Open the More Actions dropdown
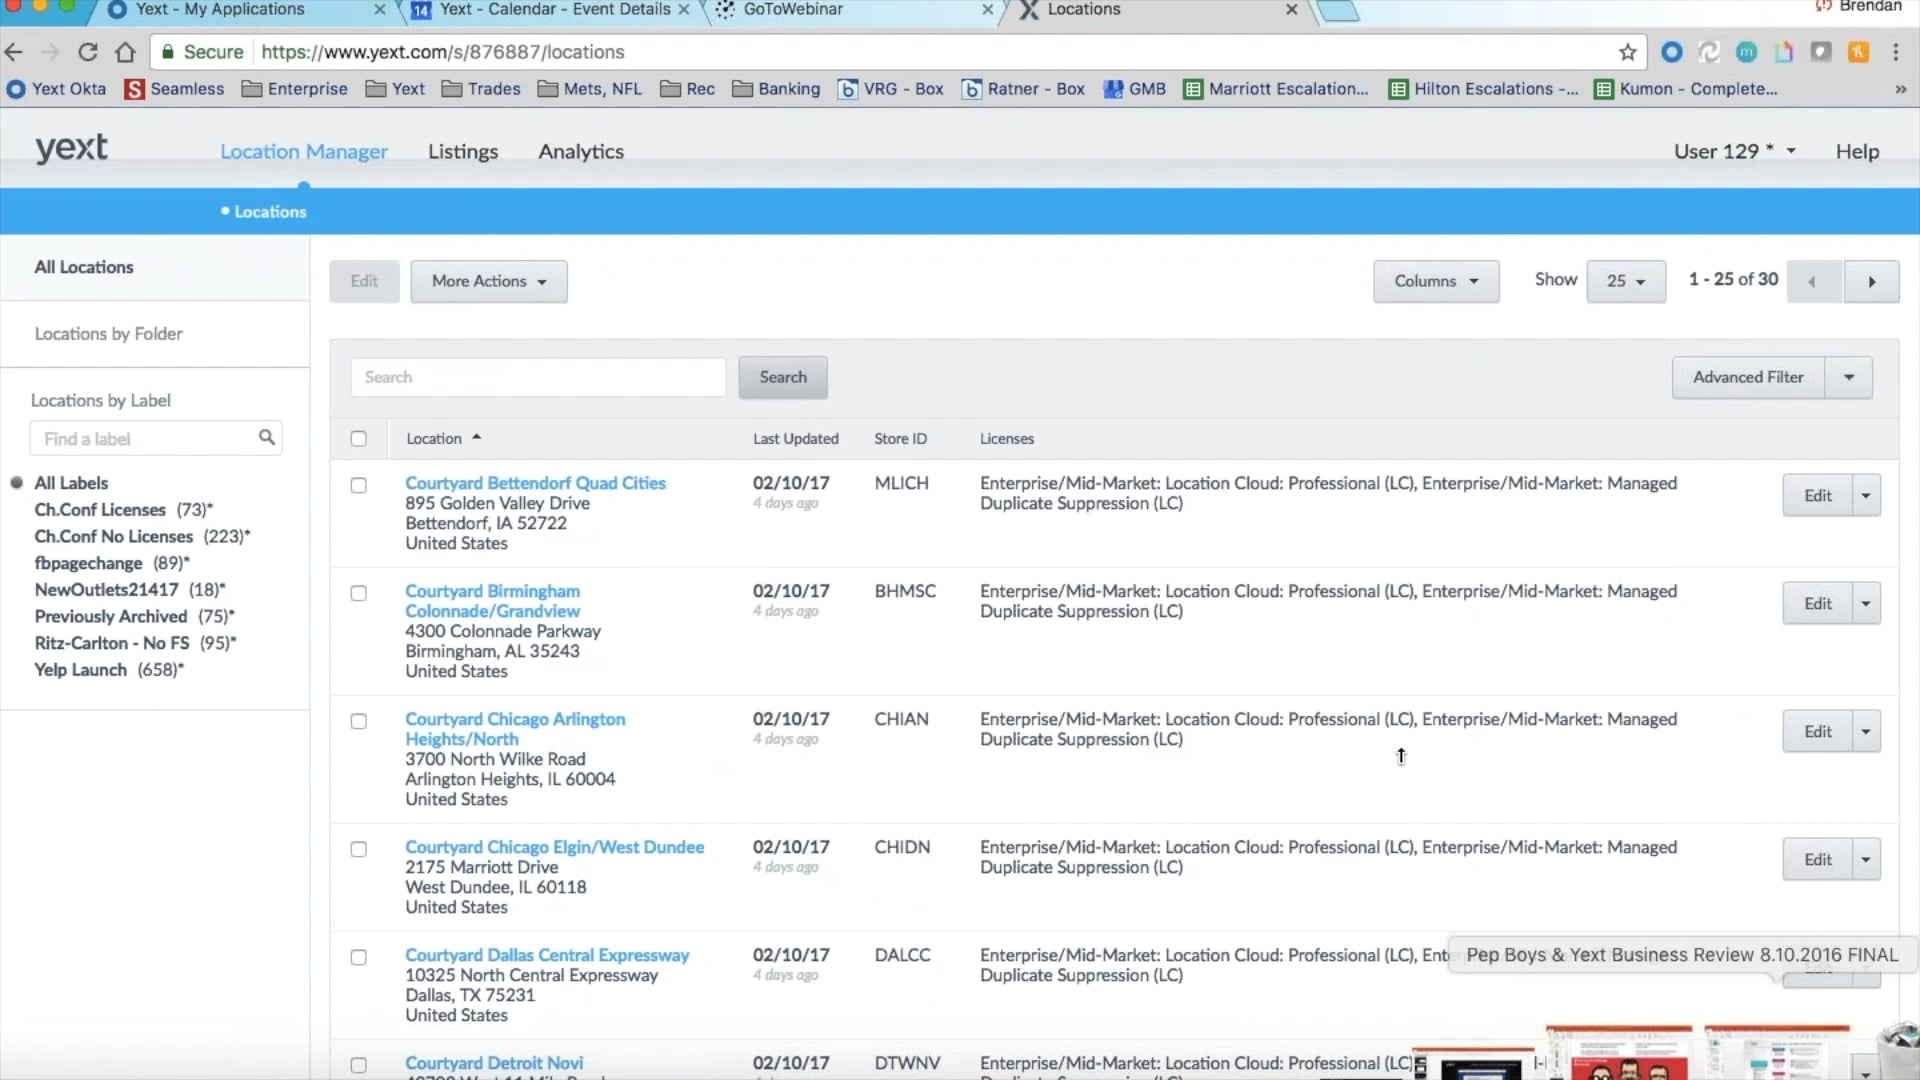Image resolution: width=1920 pixels, height=1080 pixels. [488, 281]
